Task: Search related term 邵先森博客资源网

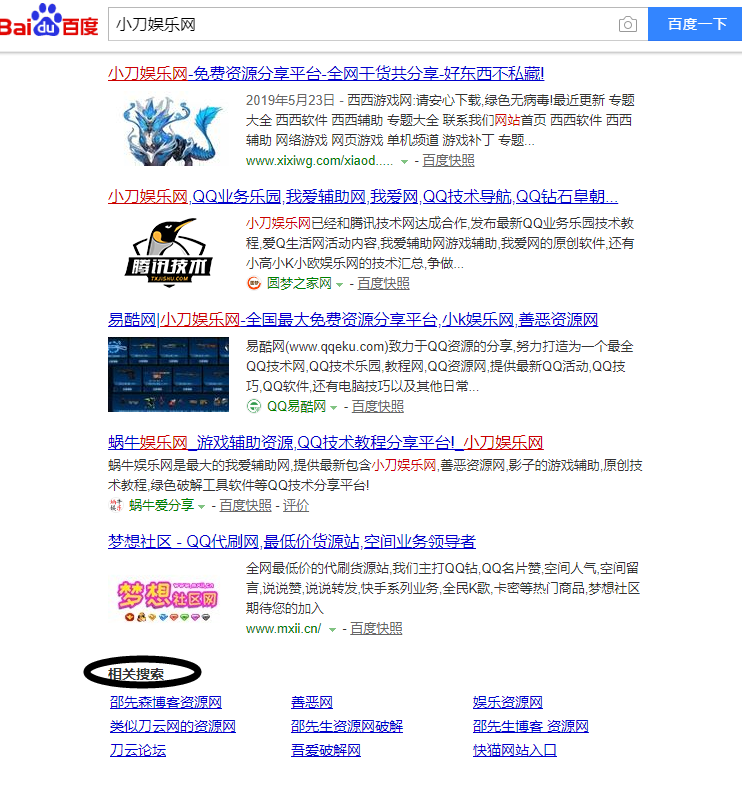Action: pos(166,702)
